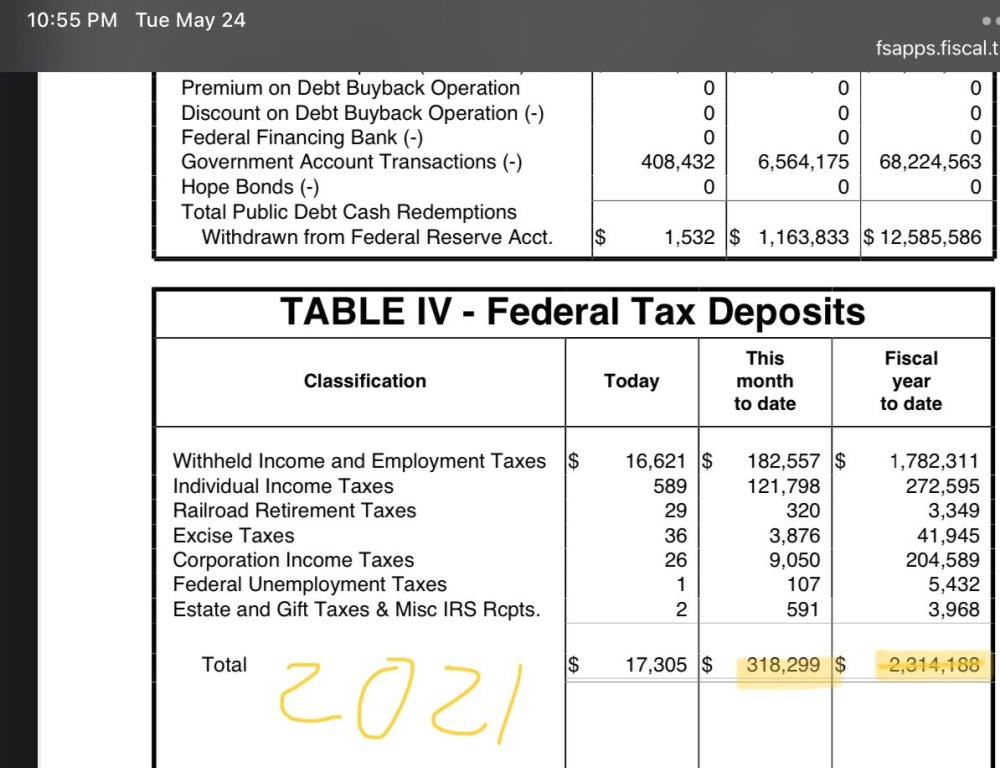Screen dimensions: 1000x768
Task: Select the This month to date header
Action: coord(765,381)
